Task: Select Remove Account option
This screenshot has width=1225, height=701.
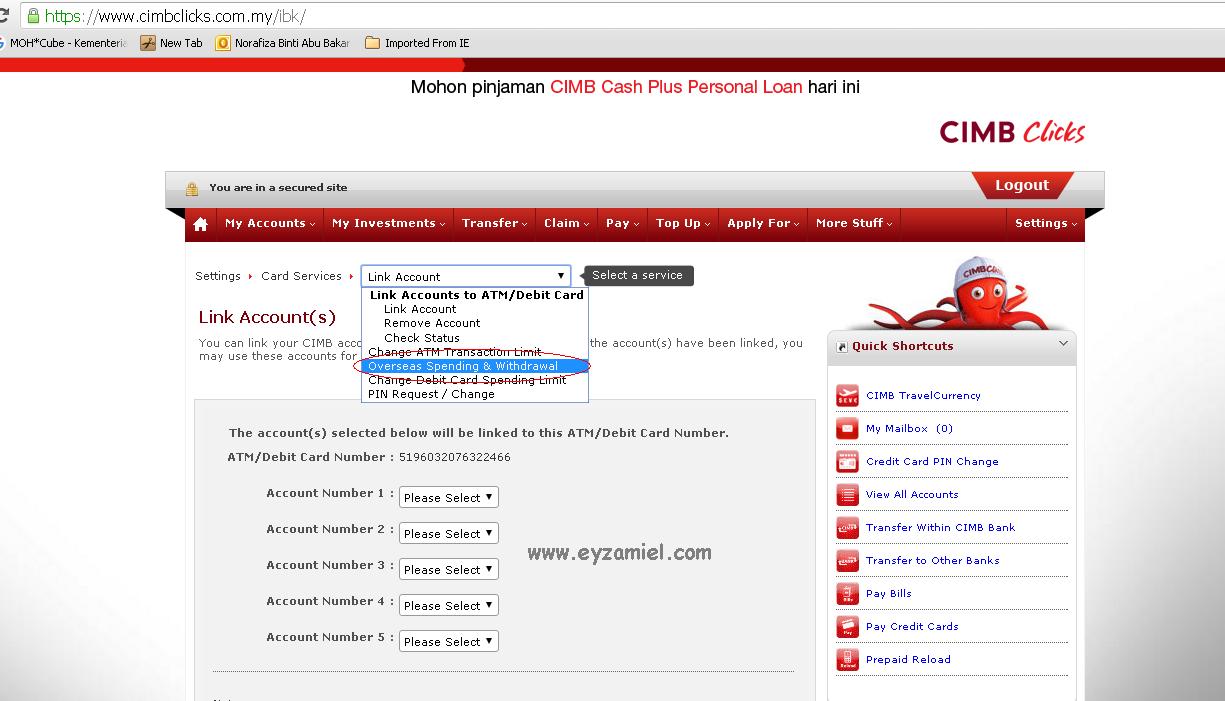Action: tap(432, 323)
